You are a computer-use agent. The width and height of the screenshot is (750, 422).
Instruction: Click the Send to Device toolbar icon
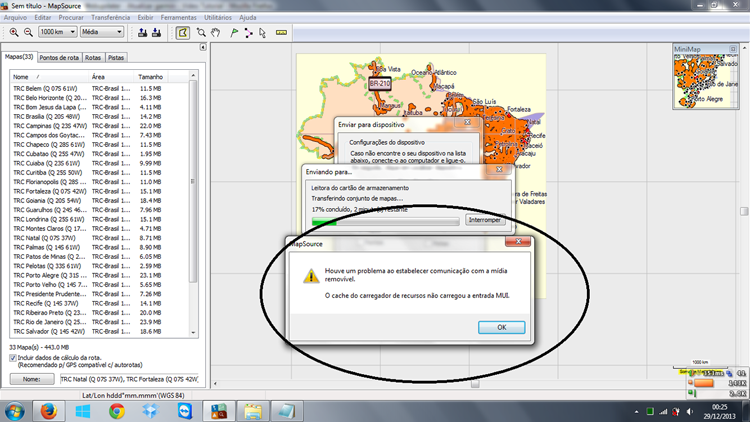click(x=143, y=33)
